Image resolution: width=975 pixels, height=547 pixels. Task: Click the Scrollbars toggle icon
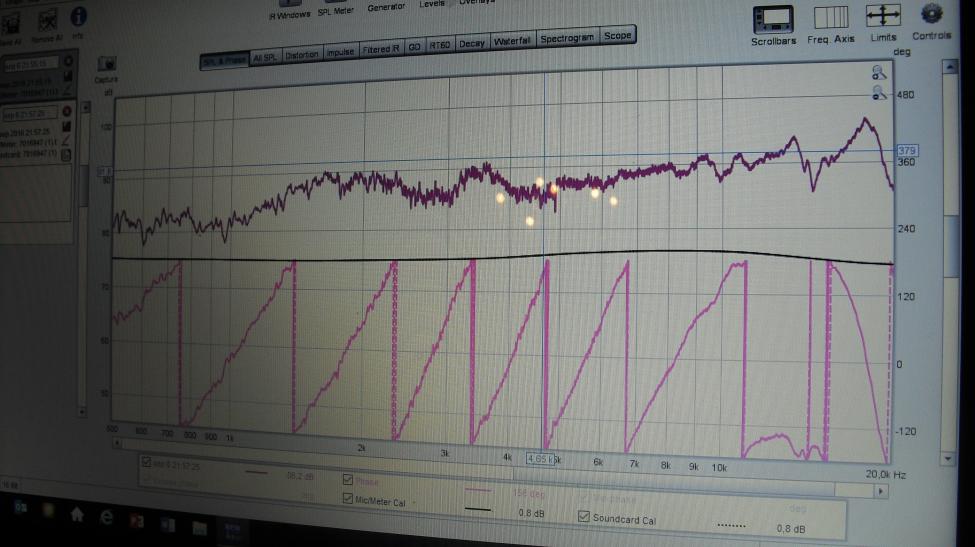(773, 20)
